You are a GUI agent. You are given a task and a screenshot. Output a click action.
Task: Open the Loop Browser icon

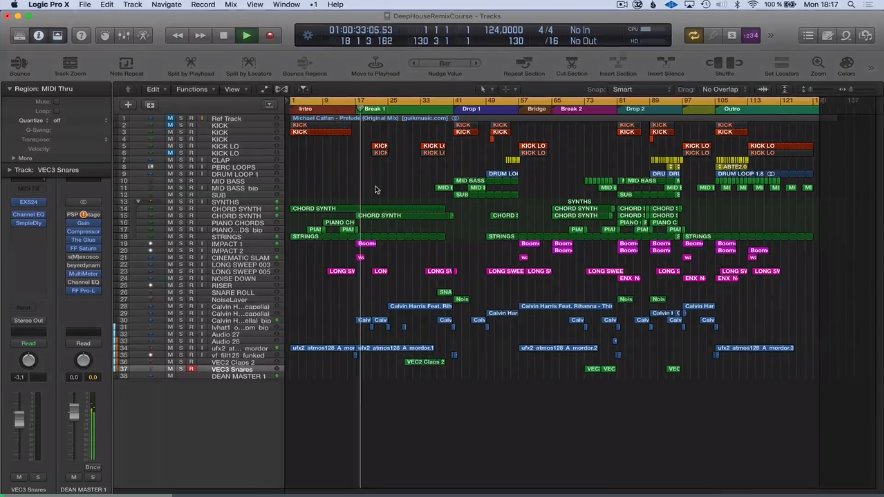(846, 36)
